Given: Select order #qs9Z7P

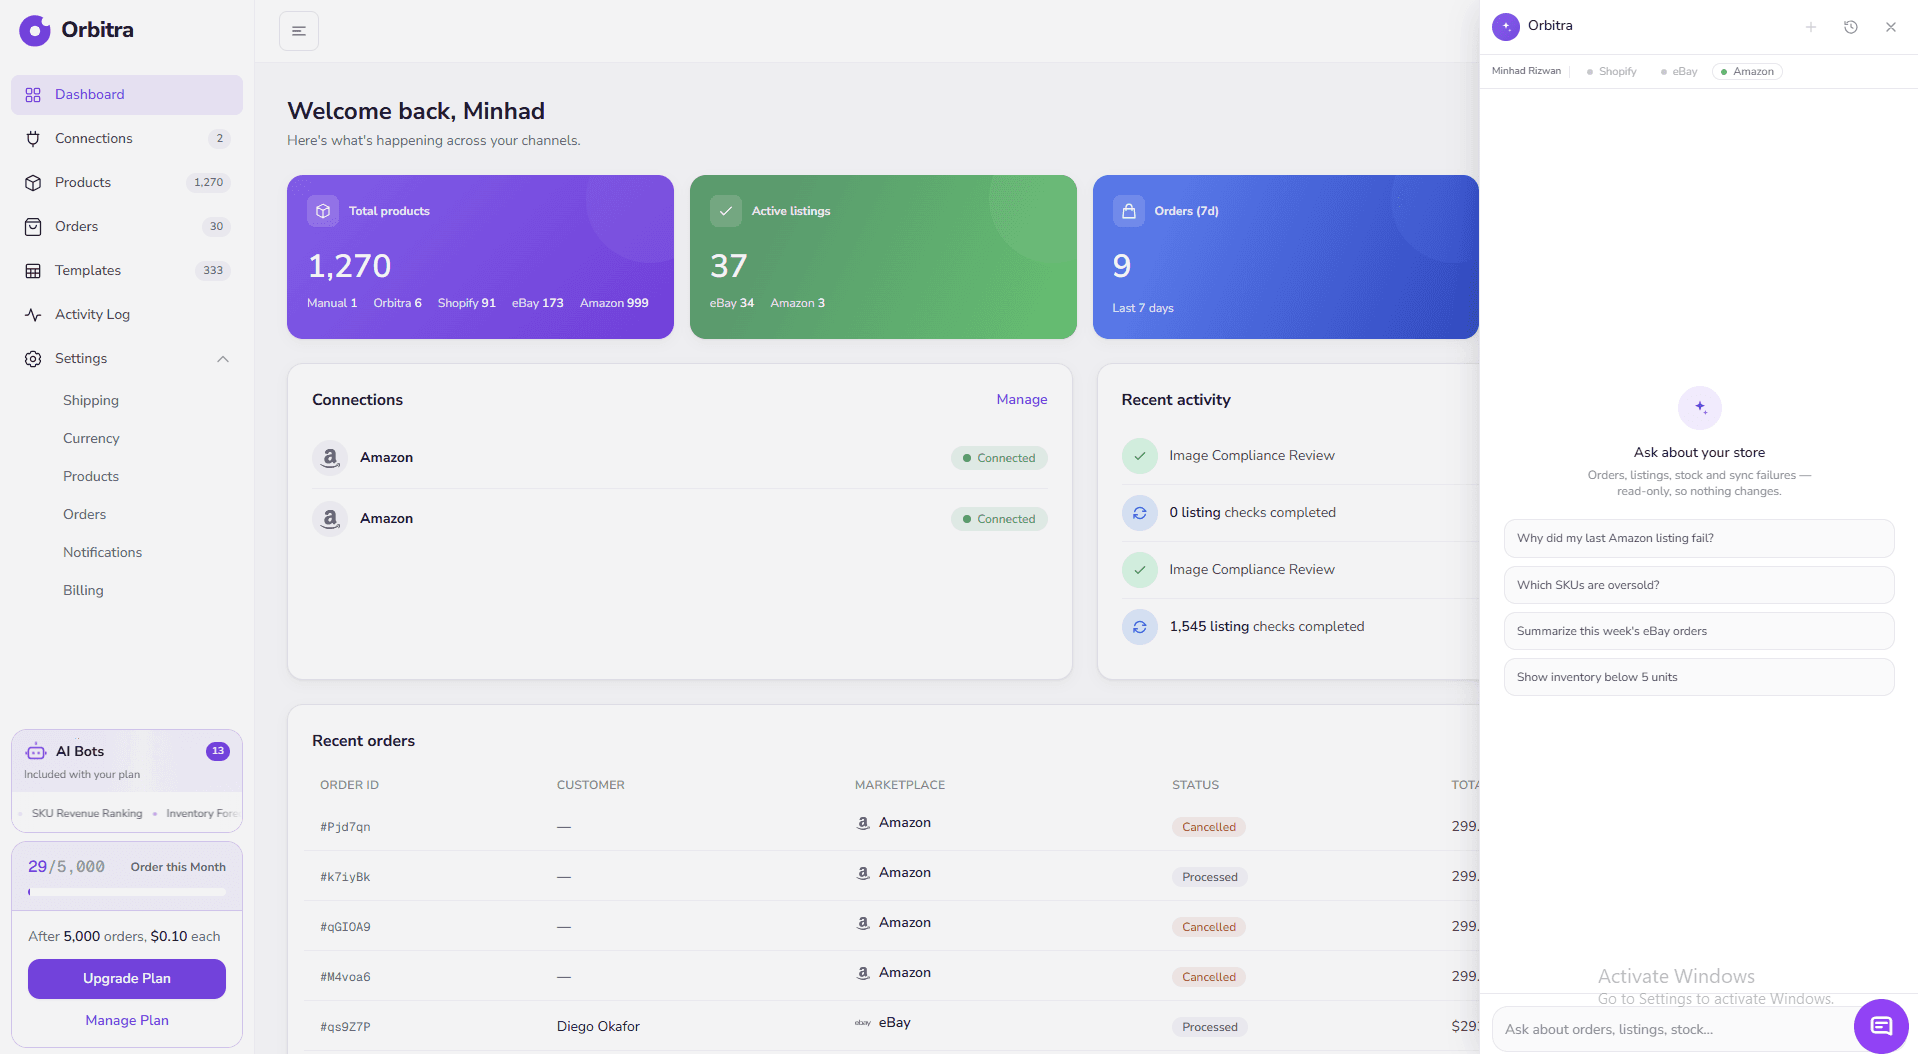Looking at the screenshot, I should [x=345, y=1027].
